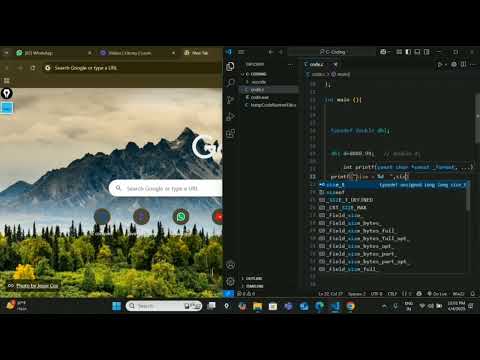Click the CRLF line ending status item

pos(392,294)
